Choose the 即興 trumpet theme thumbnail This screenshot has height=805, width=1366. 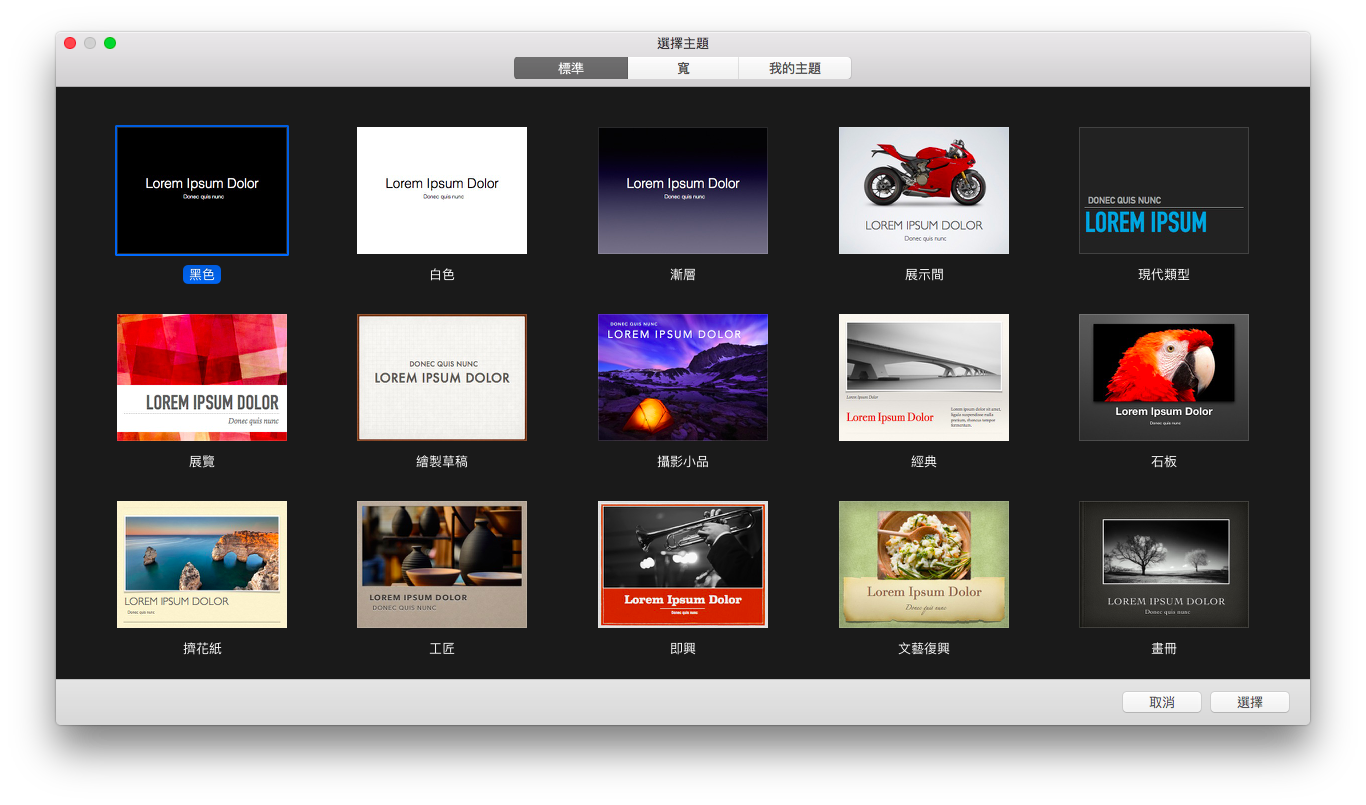click(683, 564)
